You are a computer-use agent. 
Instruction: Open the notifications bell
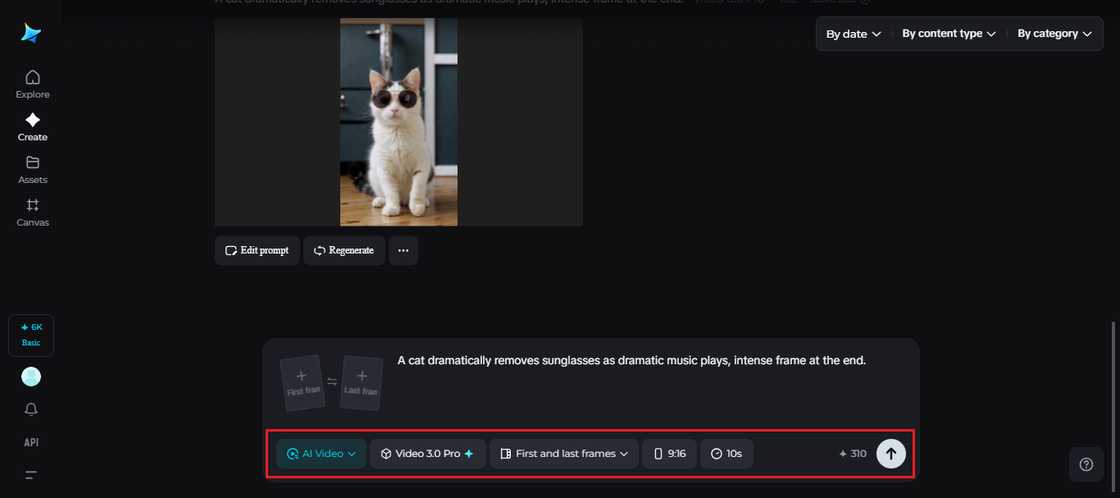tap(31, 409)
